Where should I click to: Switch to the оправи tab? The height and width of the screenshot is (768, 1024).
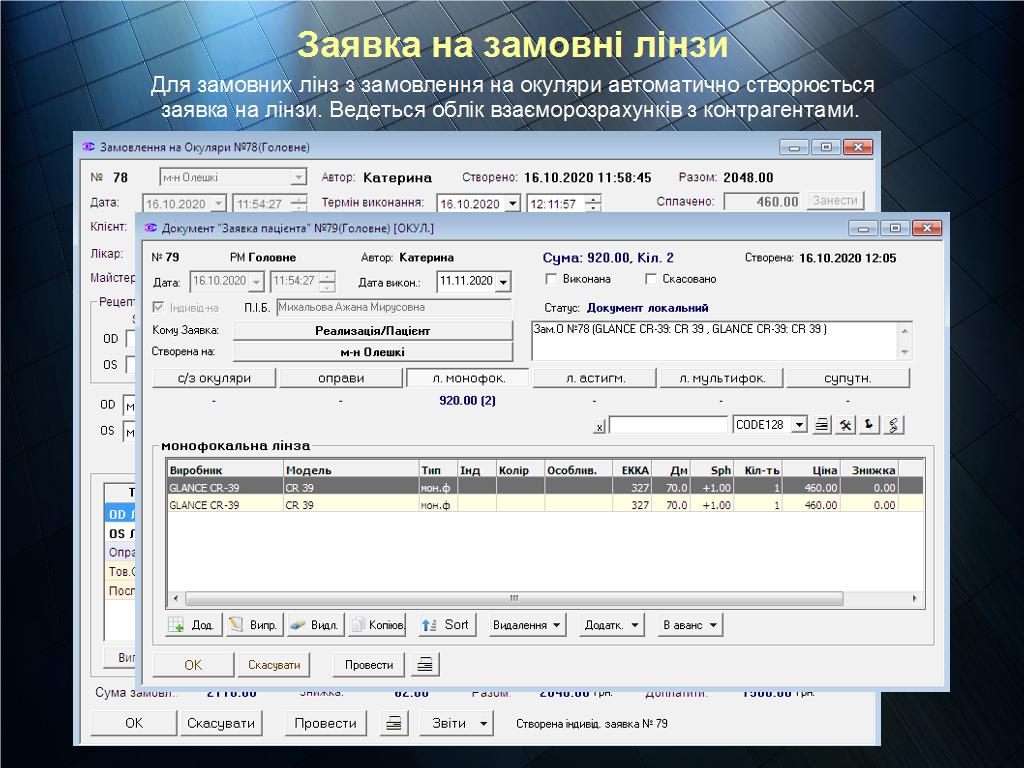pyautogui.click(x=341, y=378)
